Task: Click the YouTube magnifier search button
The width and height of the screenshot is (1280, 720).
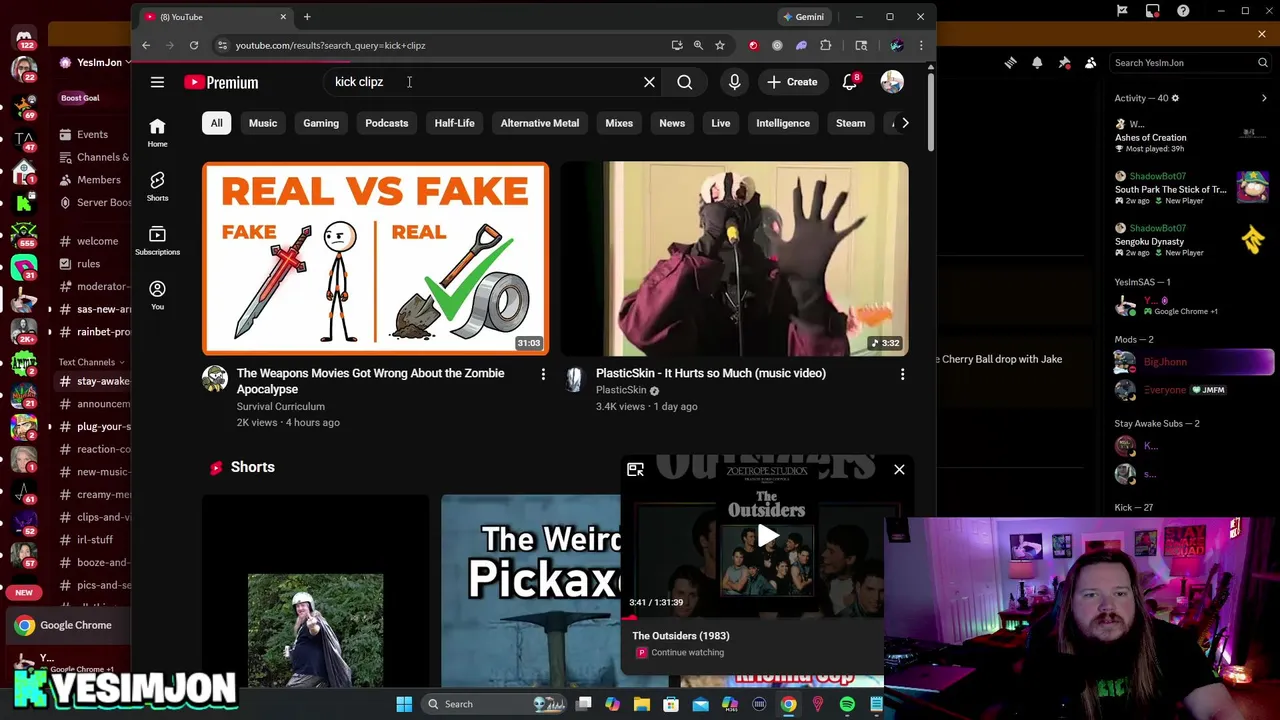Action: point(685,82)
